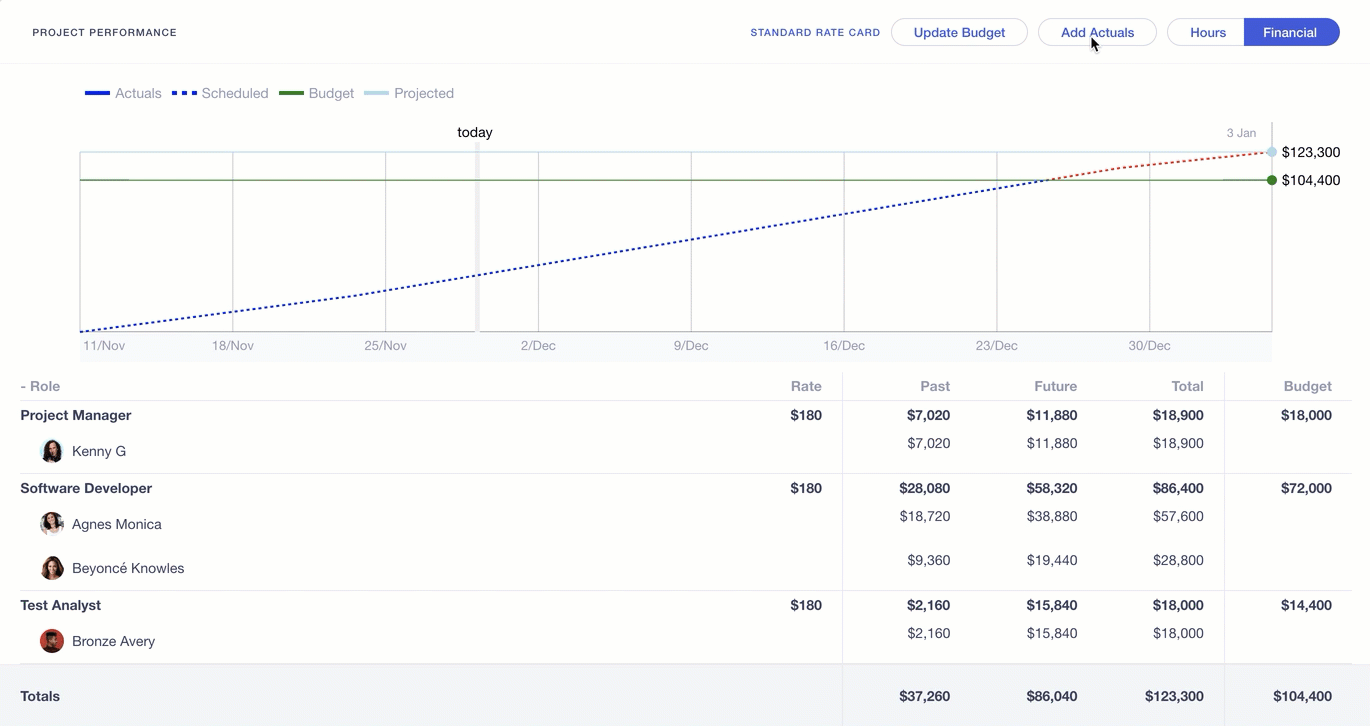Toggle the Projected legend series
Screen dimensions: 1370x726
pyautogui.click(x=409, y=93)
